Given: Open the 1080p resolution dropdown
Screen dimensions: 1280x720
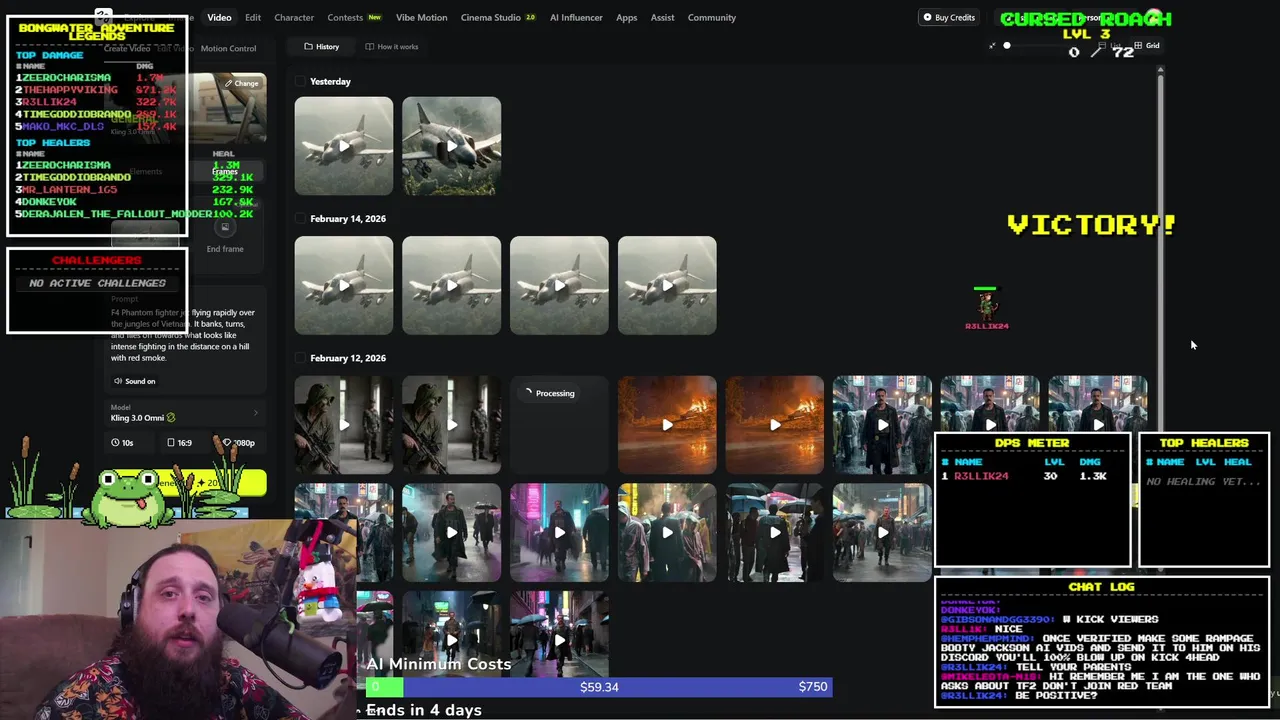Looking at the screenshot, I should (x=239, y=442).
